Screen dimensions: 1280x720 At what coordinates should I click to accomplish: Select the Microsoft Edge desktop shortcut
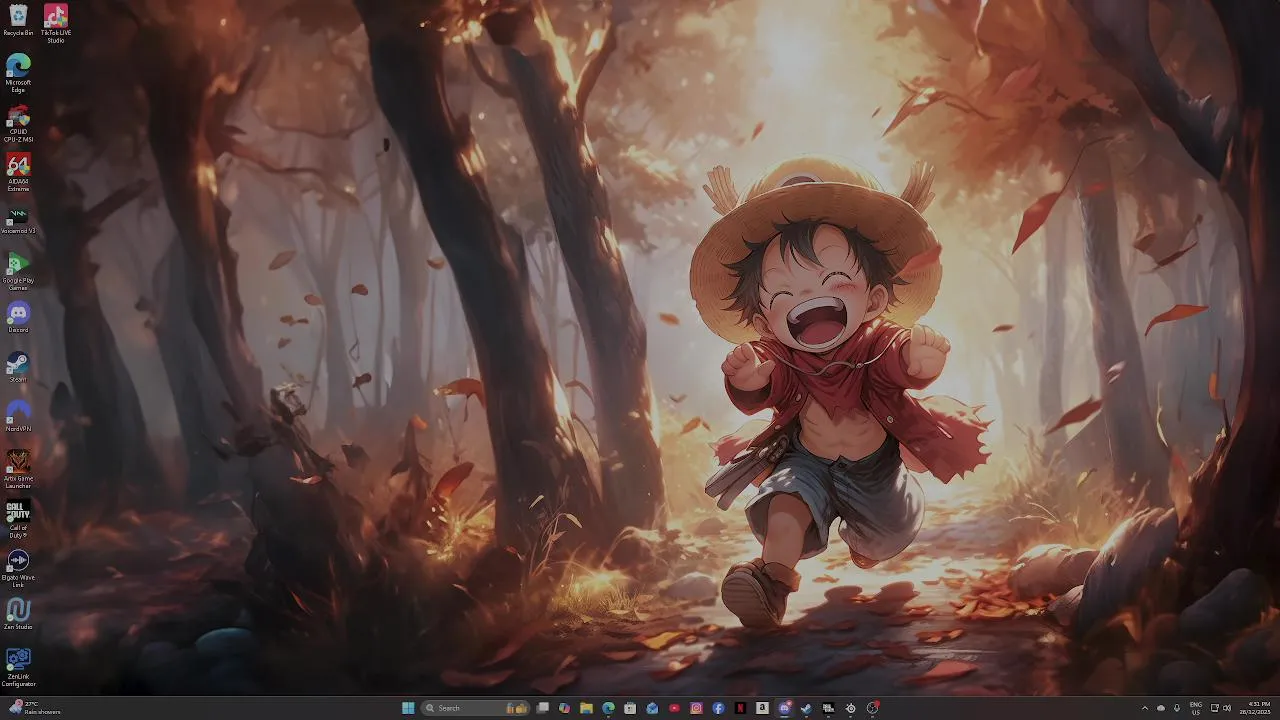[x=18, y=73]
